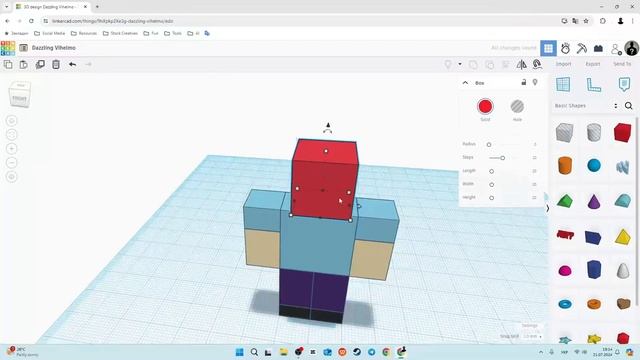
Task: Open the Snap Grid dropdown
Action: tap(533, 336)
